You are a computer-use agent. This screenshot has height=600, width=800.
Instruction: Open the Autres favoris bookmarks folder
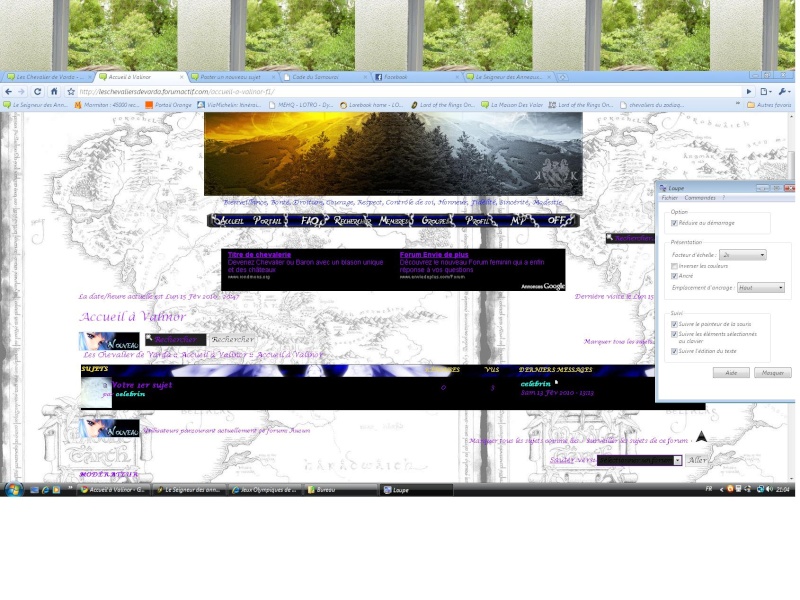769,105
